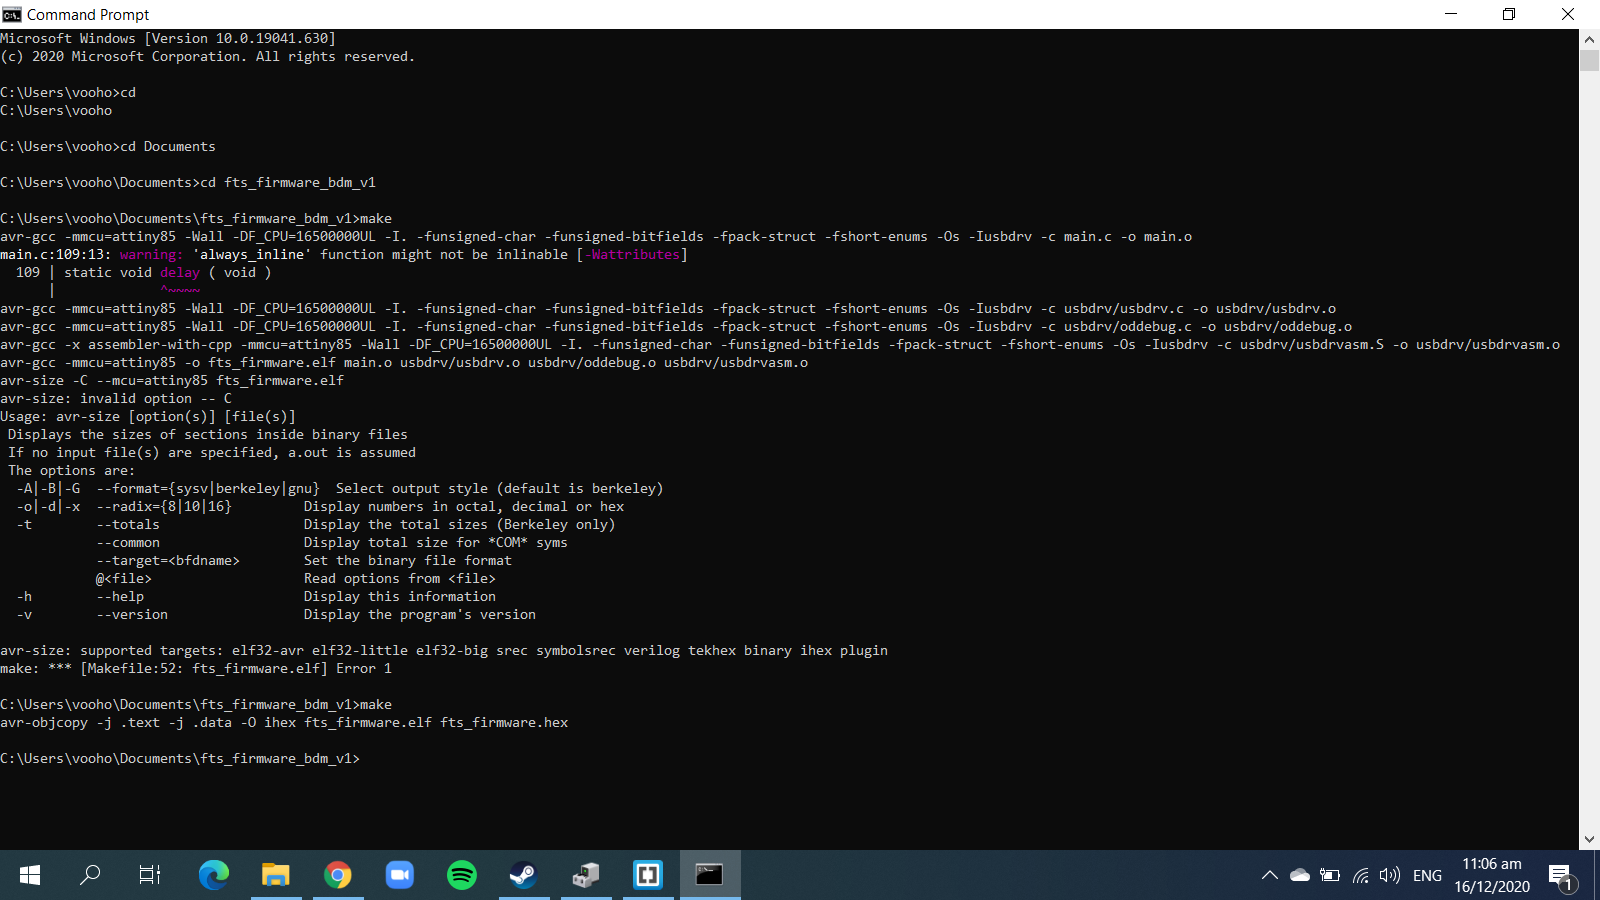The width and height of the screenshot is (1600, 900).
Task: Open File Explorer from the taskbar
Action: [275, 875]
